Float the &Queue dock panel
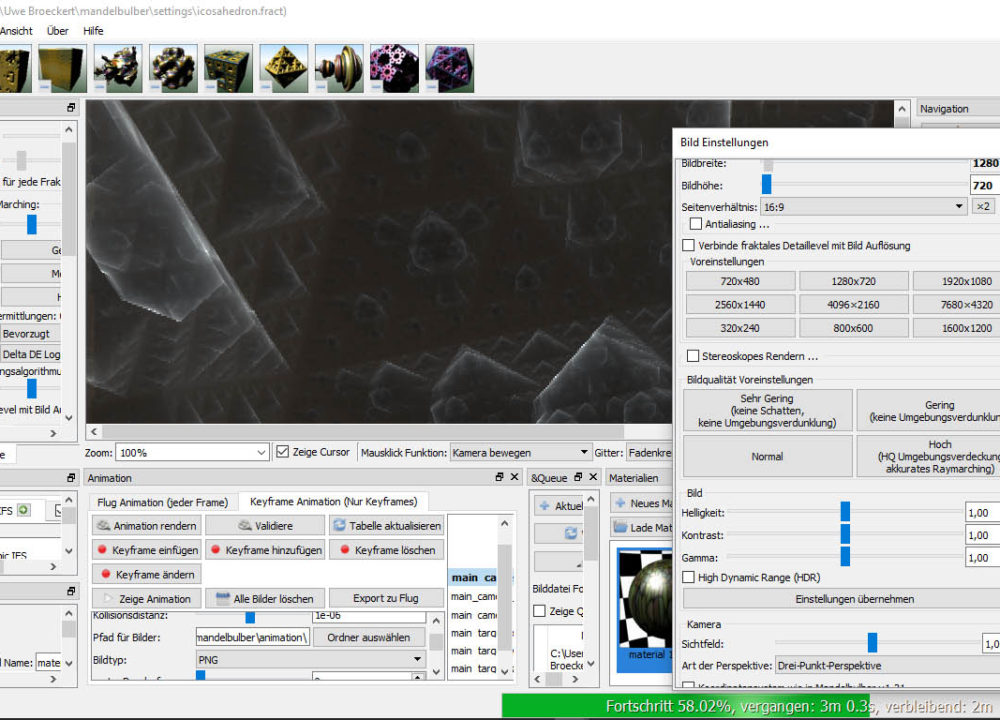This screenshot has width=1000, height=720. [x=578, y=477]
